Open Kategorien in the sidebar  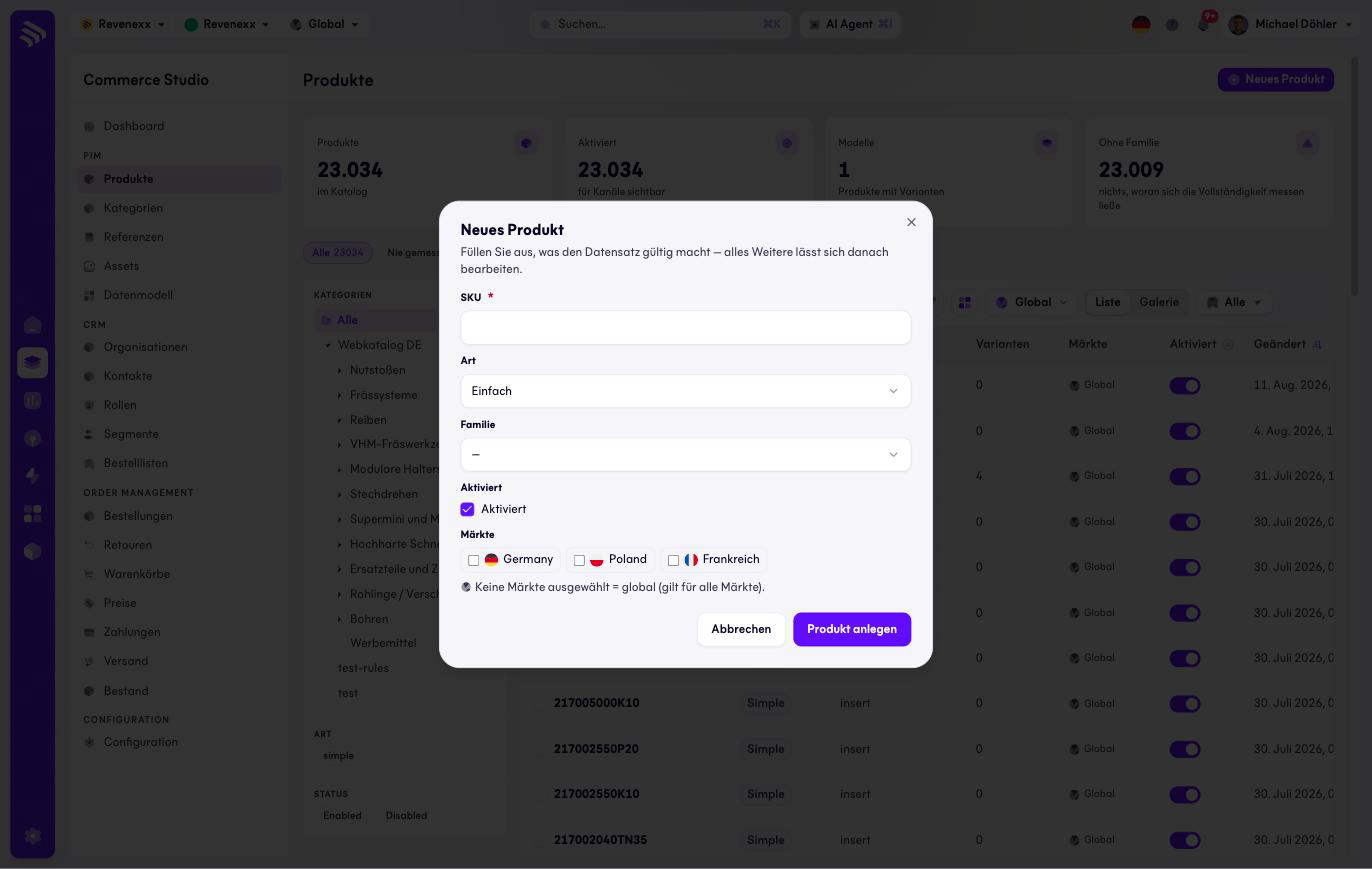[133, 208]
